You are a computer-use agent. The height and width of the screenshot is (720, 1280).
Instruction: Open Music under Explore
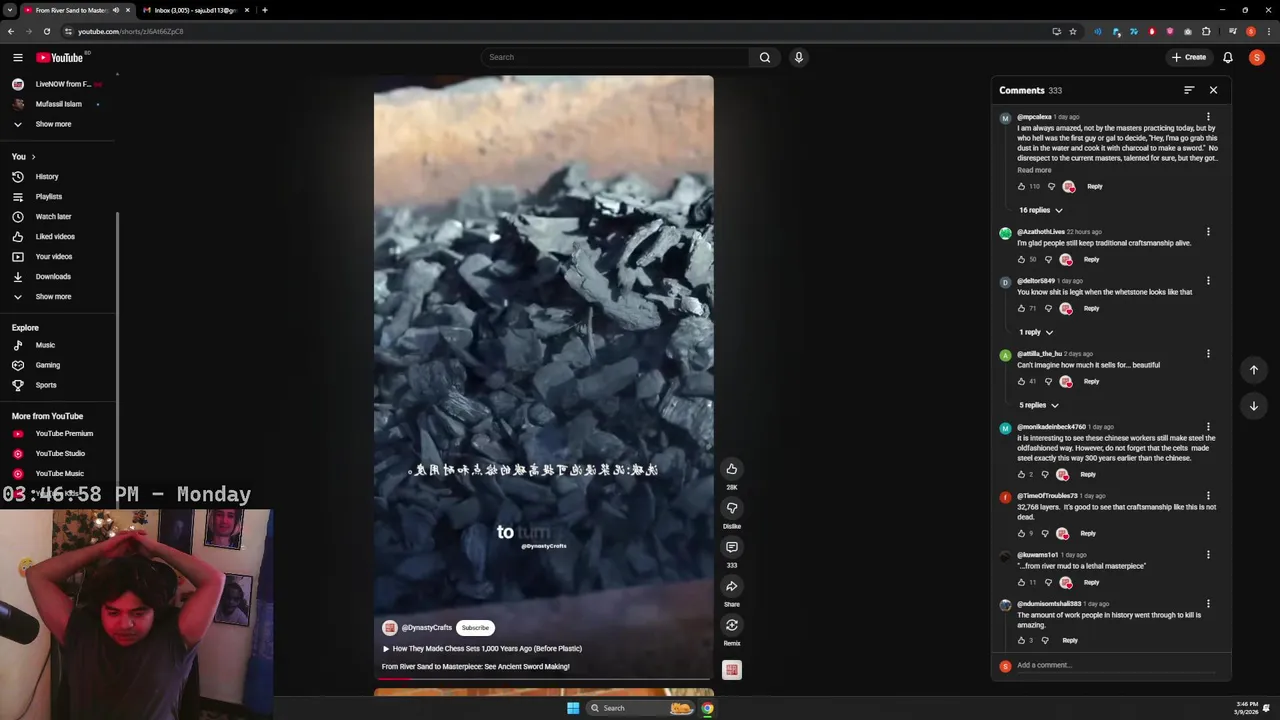[45, 345]
